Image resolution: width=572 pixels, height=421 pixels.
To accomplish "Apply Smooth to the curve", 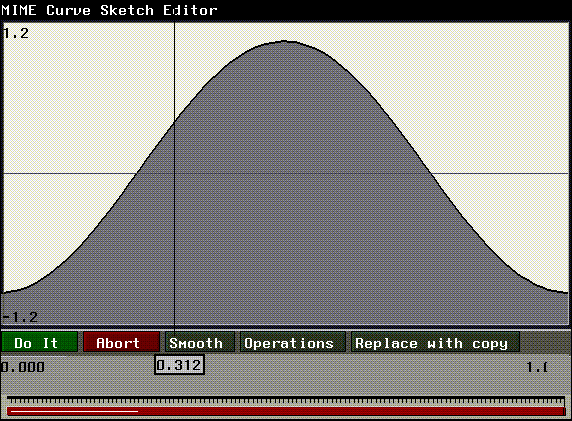I will (200, 342).
